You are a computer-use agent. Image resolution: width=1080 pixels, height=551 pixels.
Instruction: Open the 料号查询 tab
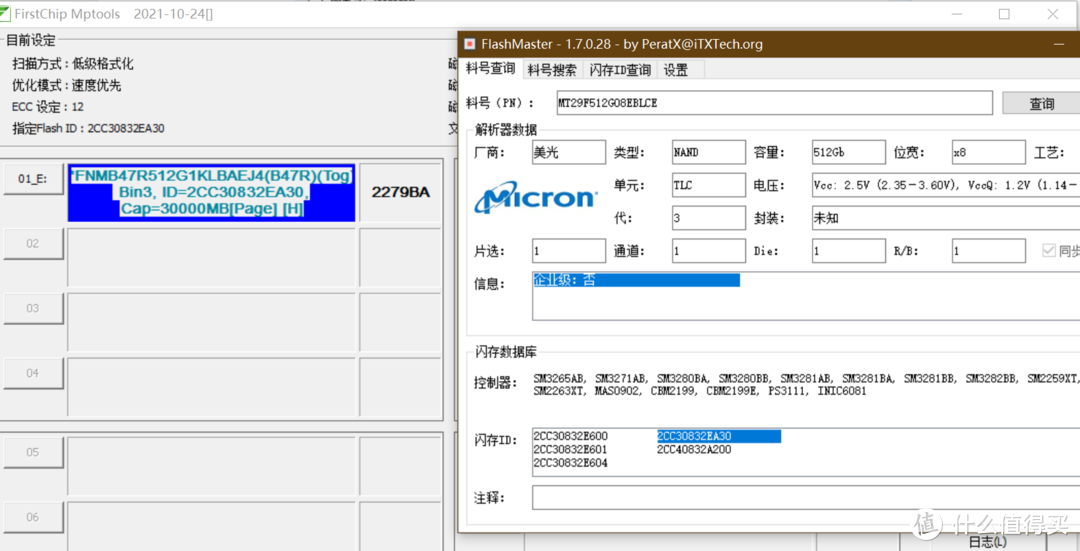[490, 69]
